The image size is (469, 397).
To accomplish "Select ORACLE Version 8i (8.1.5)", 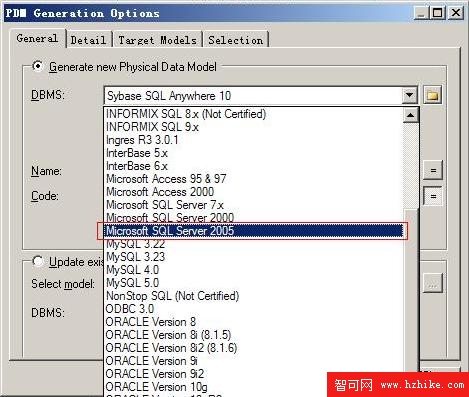I will point(253,335).
